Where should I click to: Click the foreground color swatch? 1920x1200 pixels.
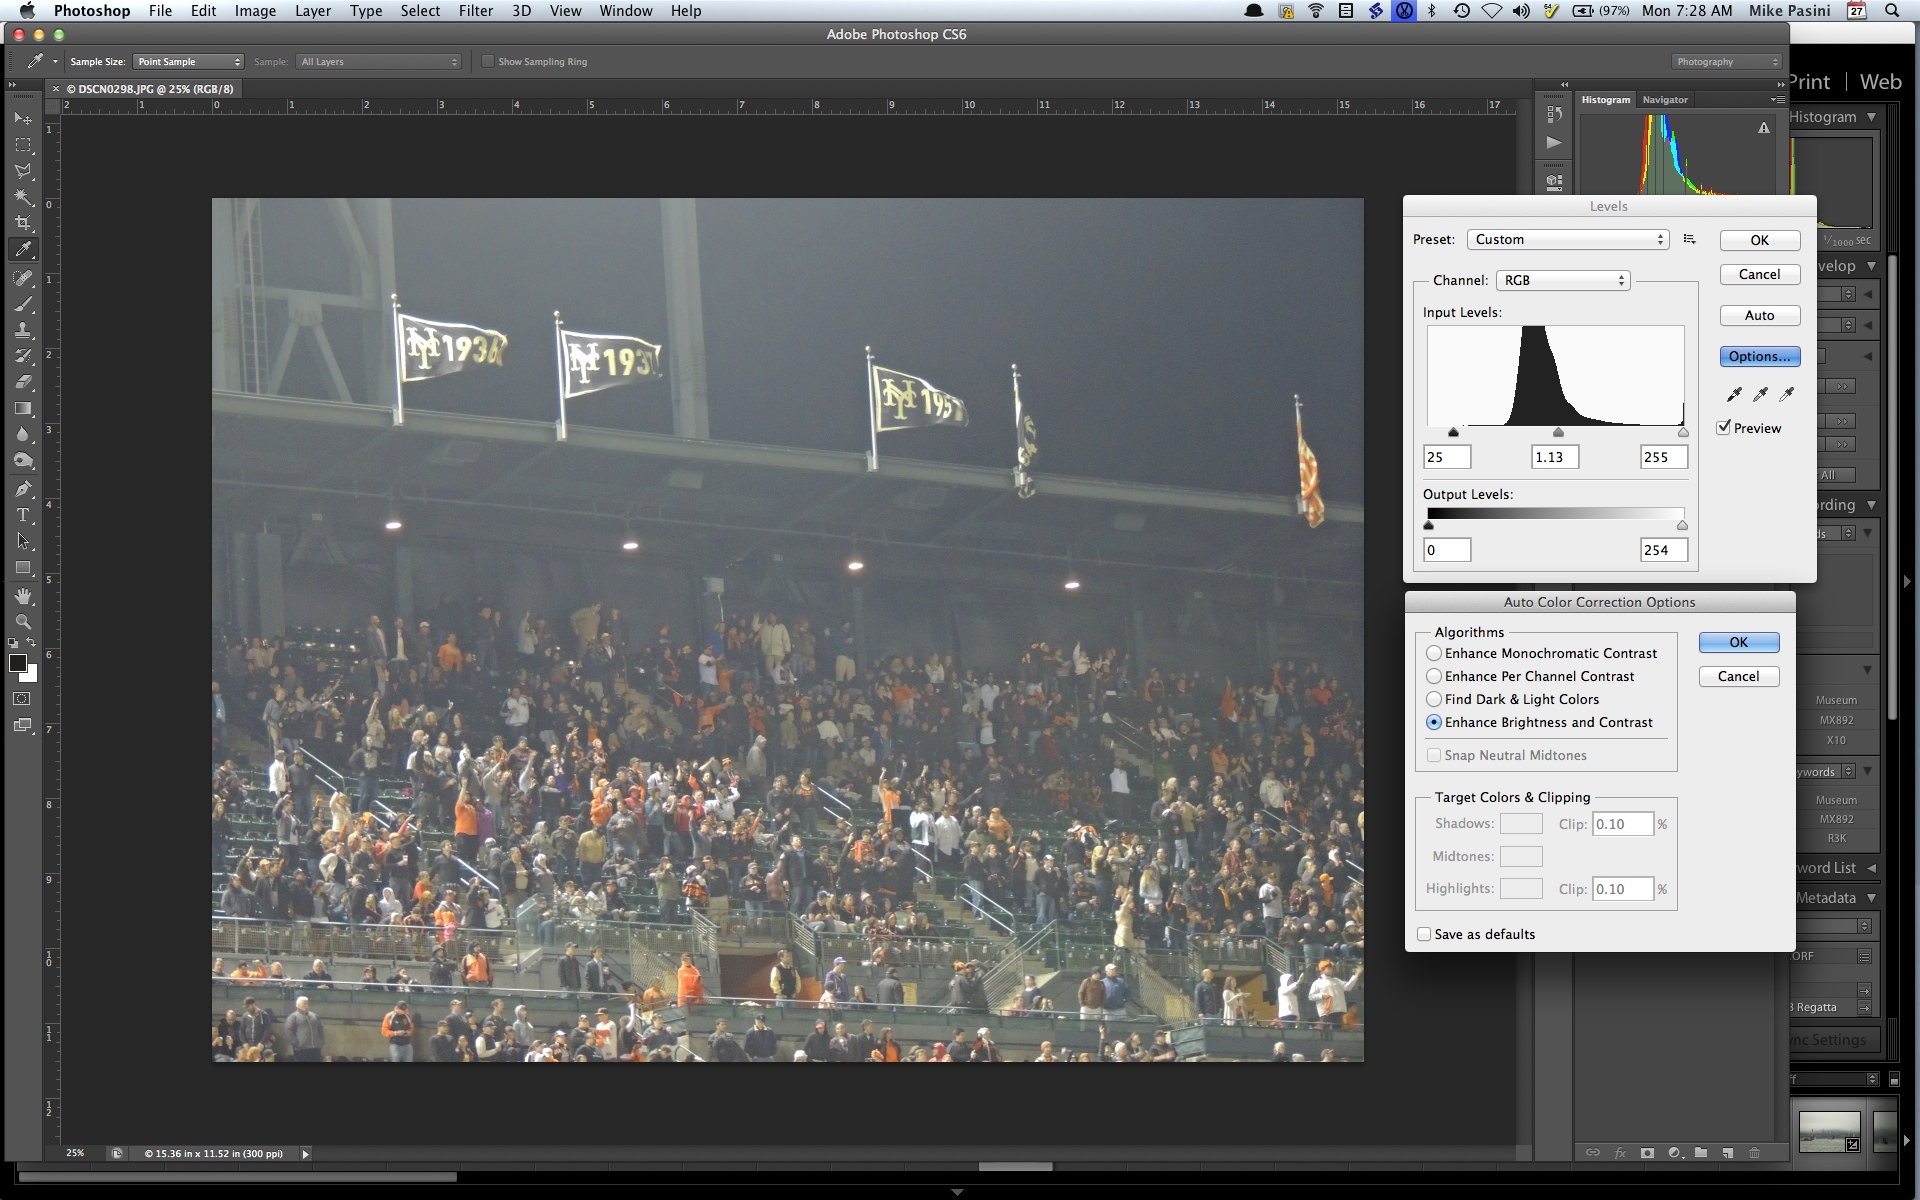(x=17, y=663)
